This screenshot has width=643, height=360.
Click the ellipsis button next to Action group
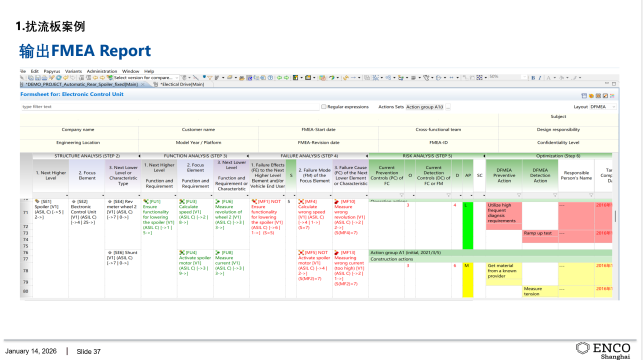point(448,107)
